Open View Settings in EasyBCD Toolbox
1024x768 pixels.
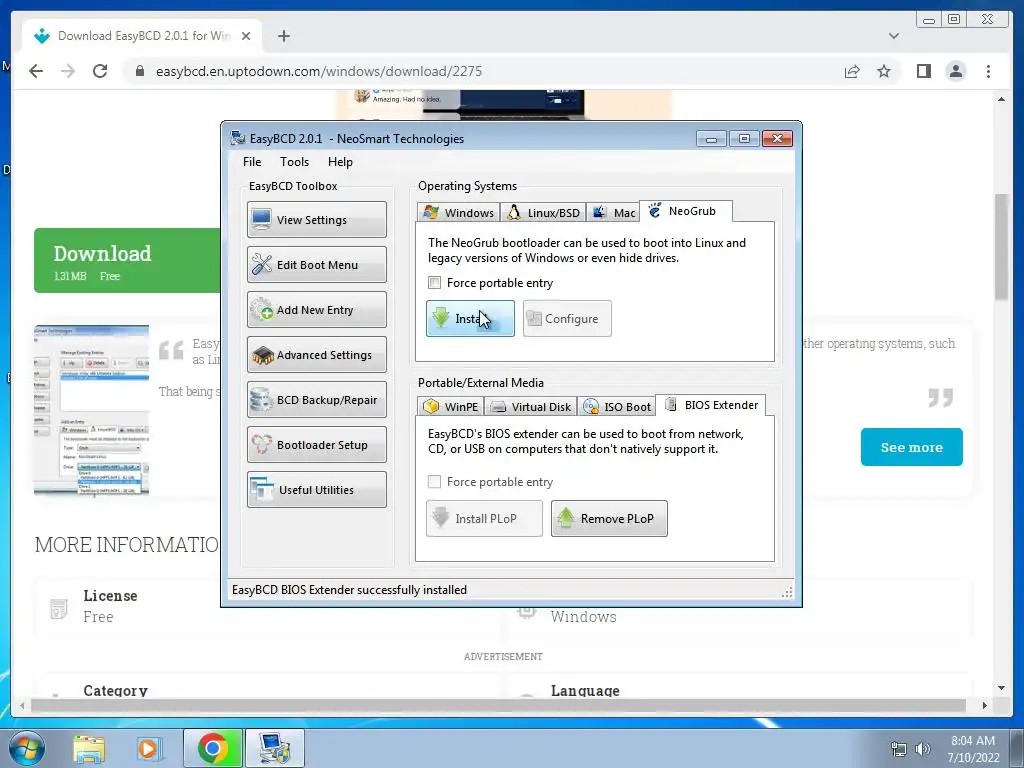[317, 219]
